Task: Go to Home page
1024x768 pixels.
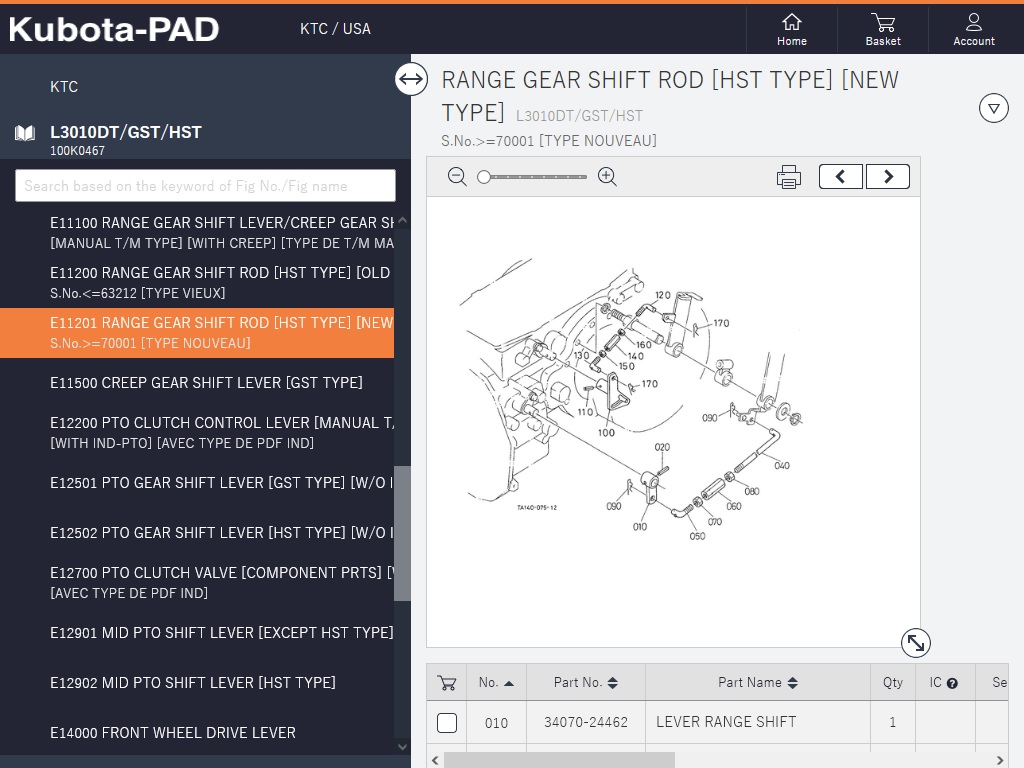Action: click(x=792, y=29)
